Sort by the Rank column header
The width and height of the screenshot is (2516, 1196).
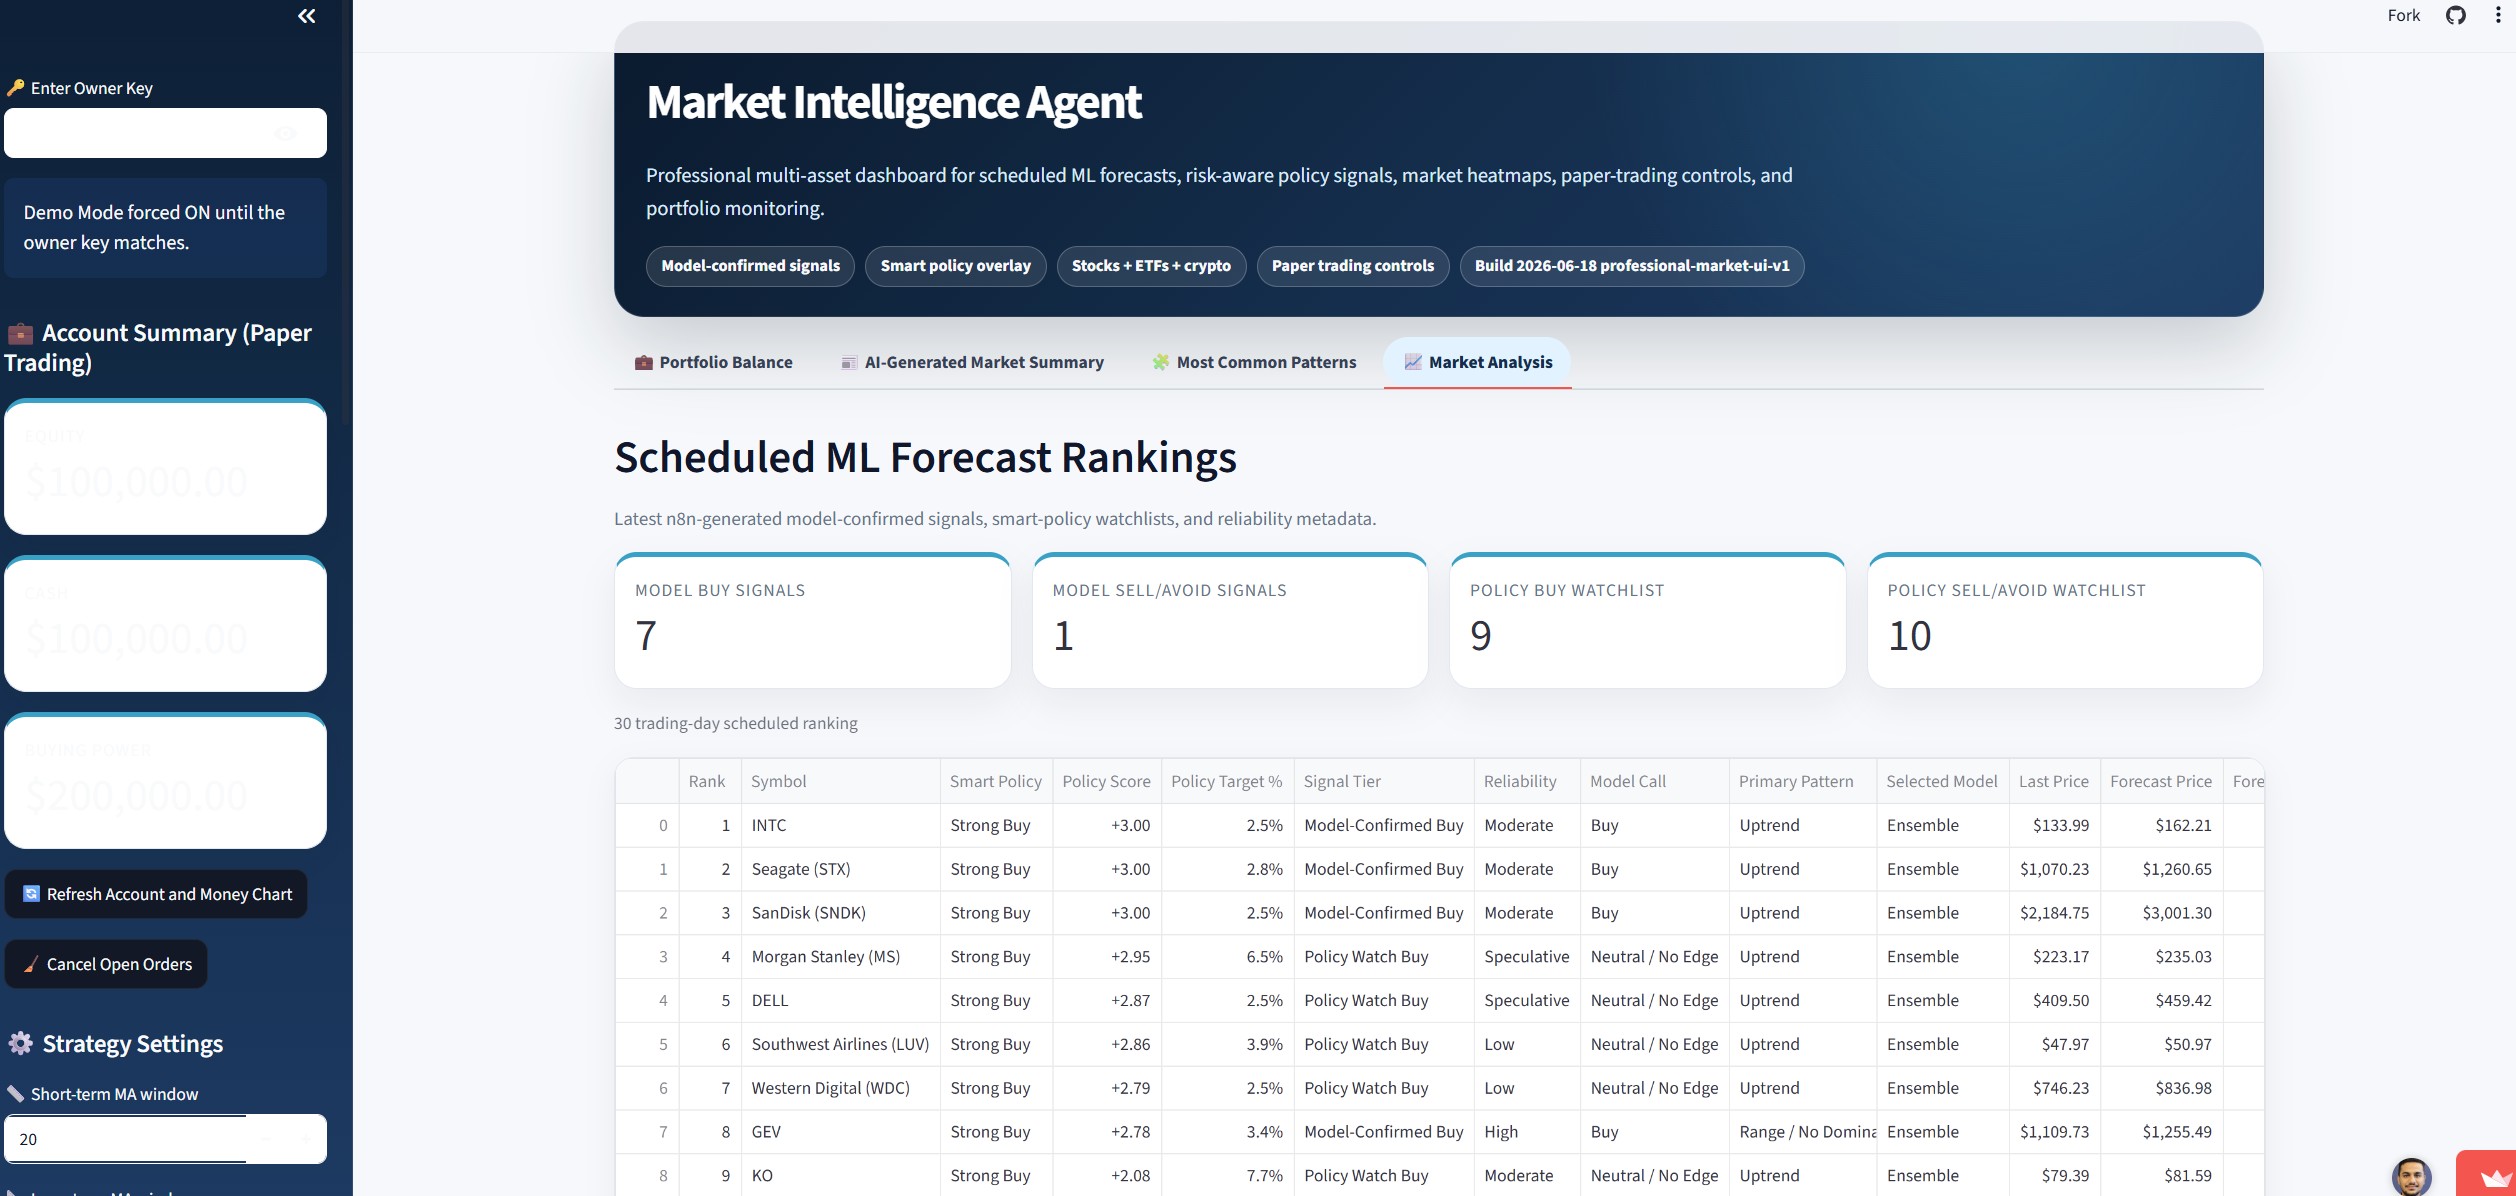708,782
